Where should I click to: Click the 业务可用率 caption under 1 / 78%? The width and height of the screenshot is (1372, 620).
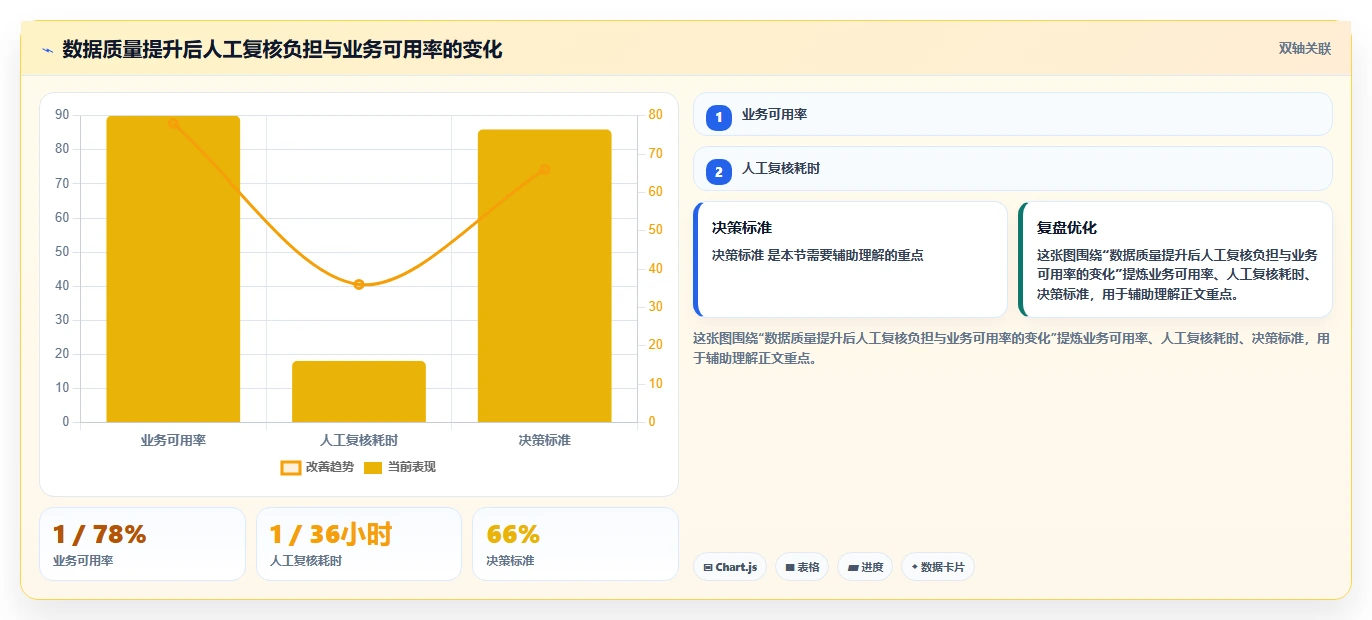pyautogui.click(x=83, y=561)
